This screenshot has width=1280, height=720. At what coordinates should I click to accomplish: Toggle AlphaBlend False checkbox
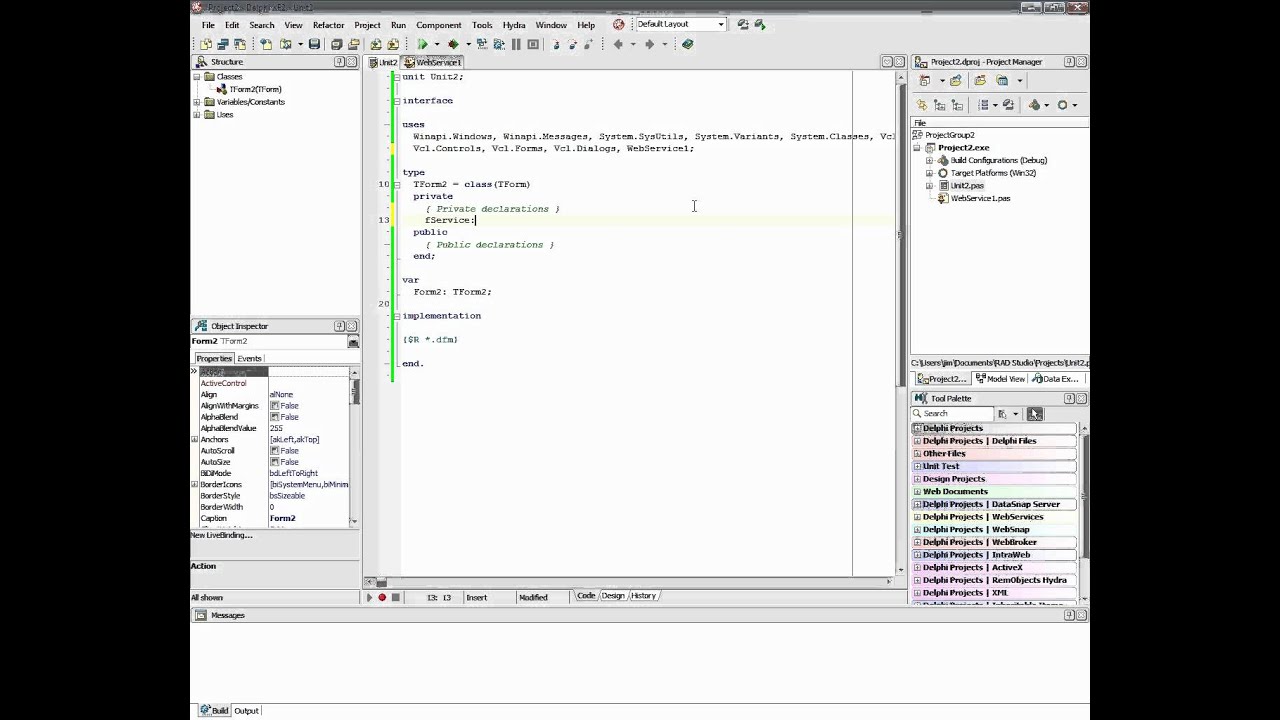point(274,417)
